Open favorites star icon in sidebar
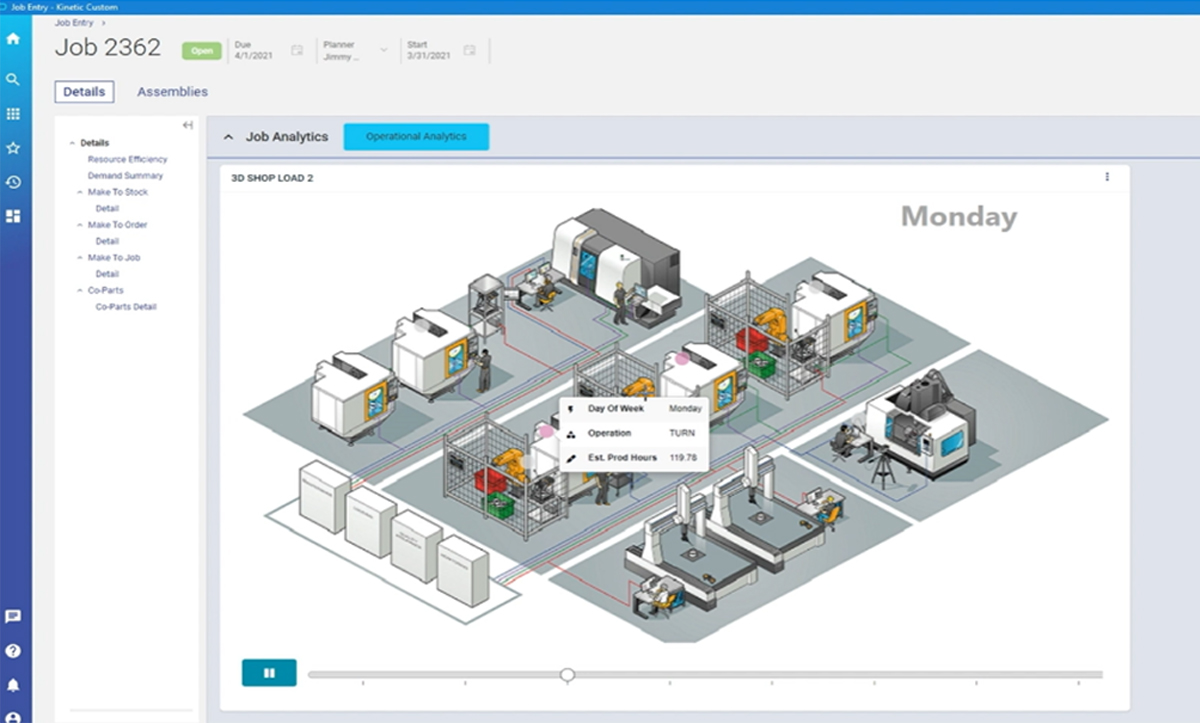1200x723 pixels. point(13,148)
